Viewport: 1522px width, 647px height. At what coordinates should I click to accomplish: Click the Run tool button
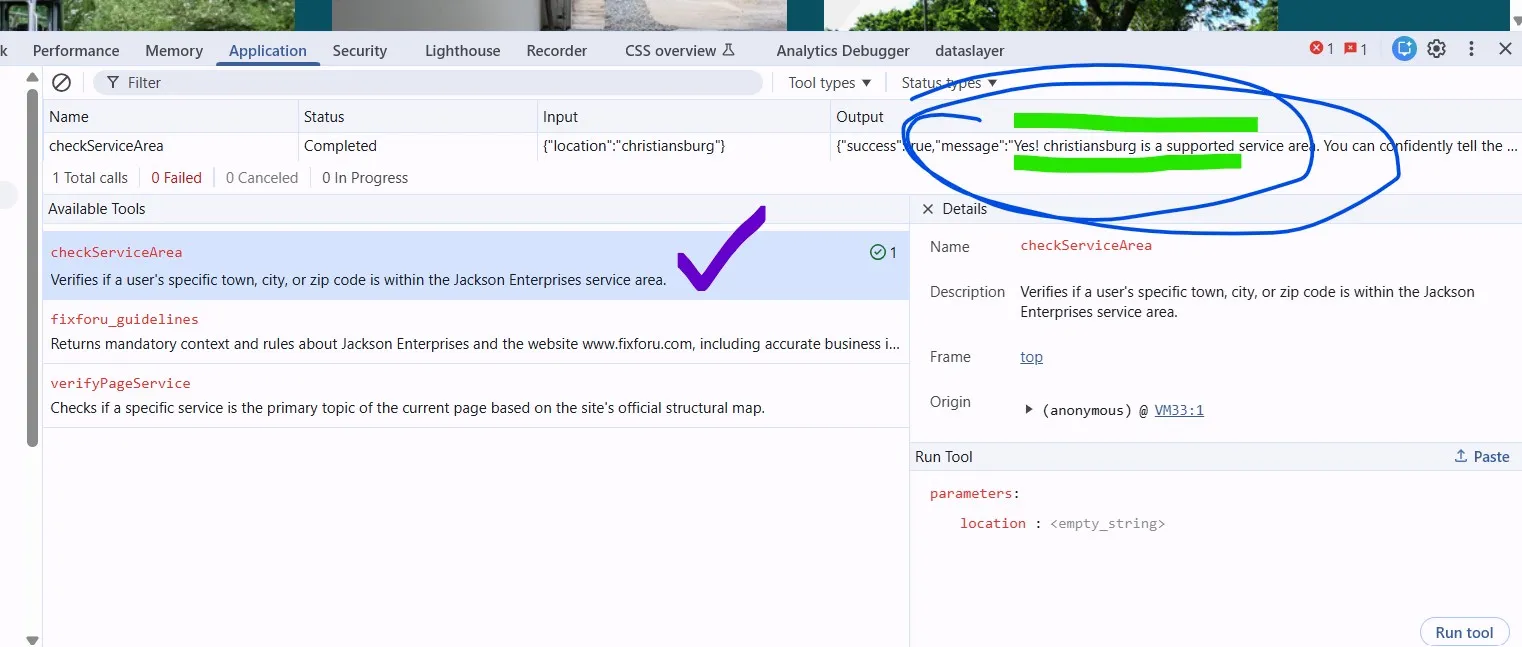pos(1464,632)
